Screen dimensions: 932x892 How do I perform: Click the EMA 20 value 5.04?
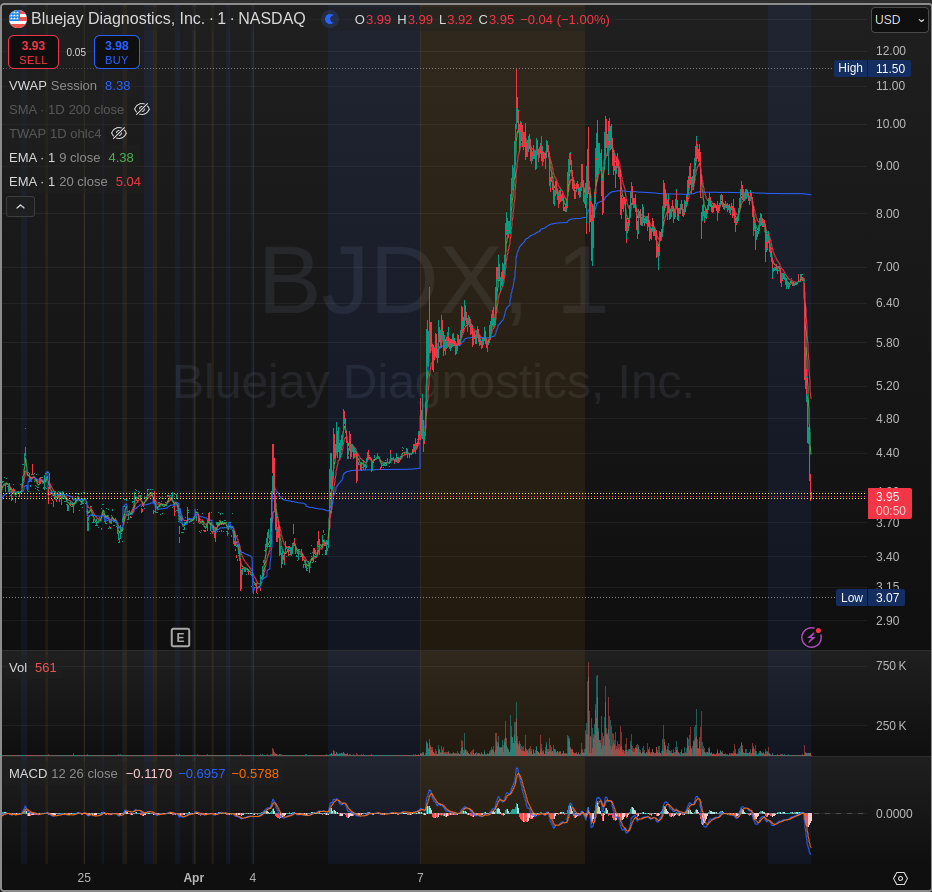click(128, 181)
